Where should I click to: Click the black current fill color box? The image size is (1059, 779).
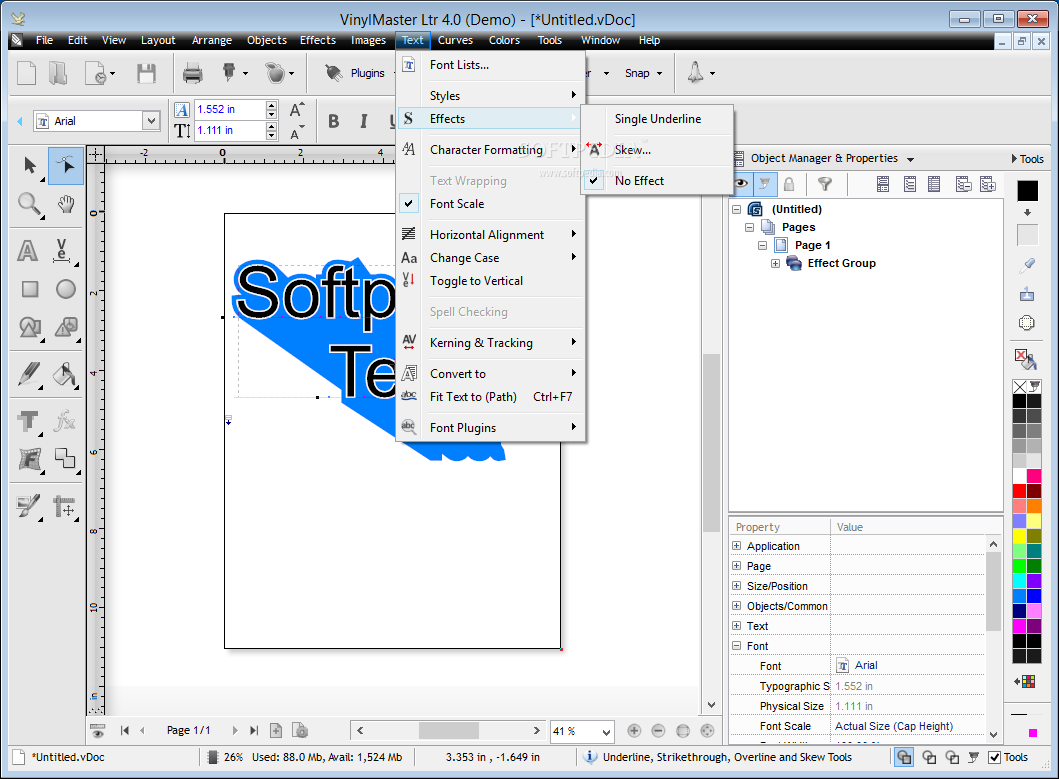pyautogui.click(x=1027, y=191)
